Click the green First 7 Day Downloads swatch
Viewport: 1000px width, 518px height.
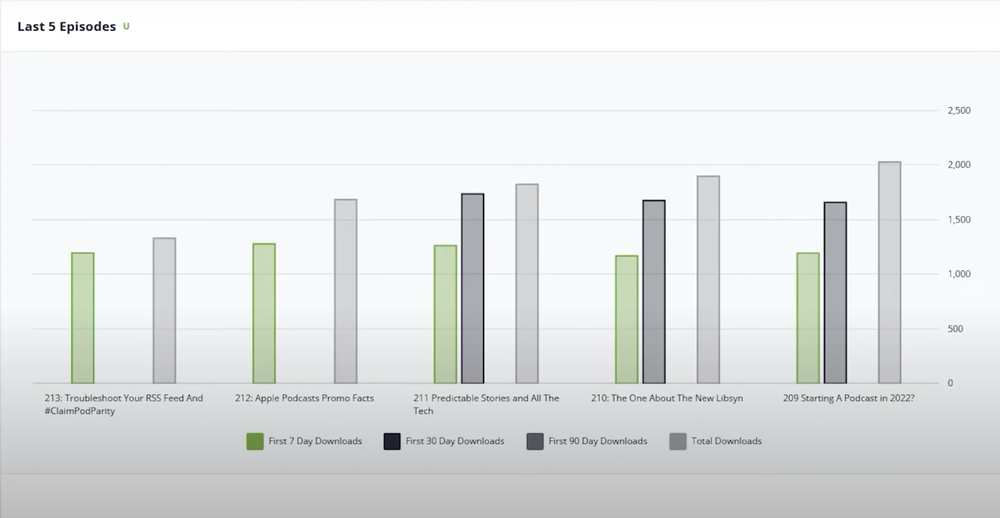click(x=255, y=441)
